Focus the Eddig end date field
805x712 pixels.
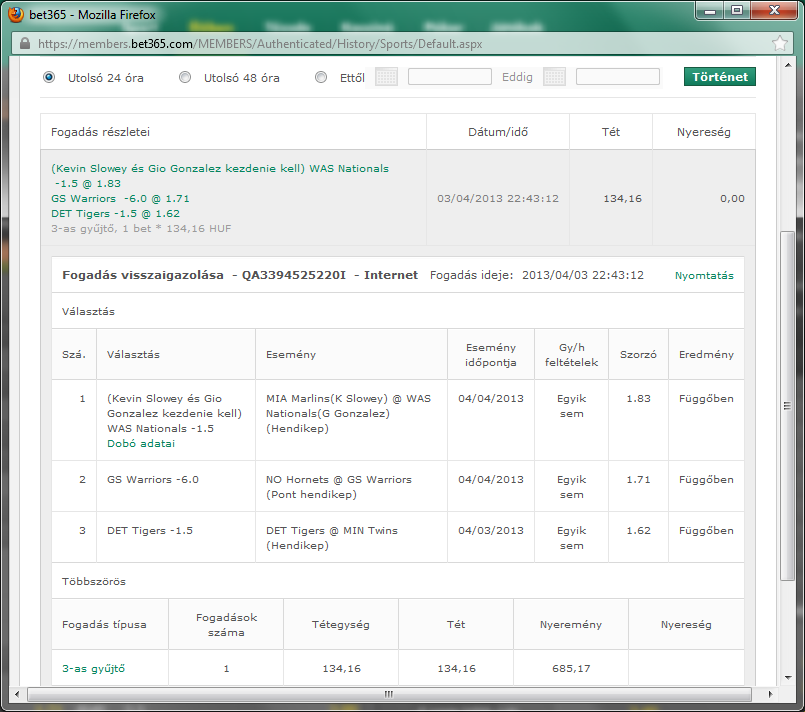[x=618, y=77]
